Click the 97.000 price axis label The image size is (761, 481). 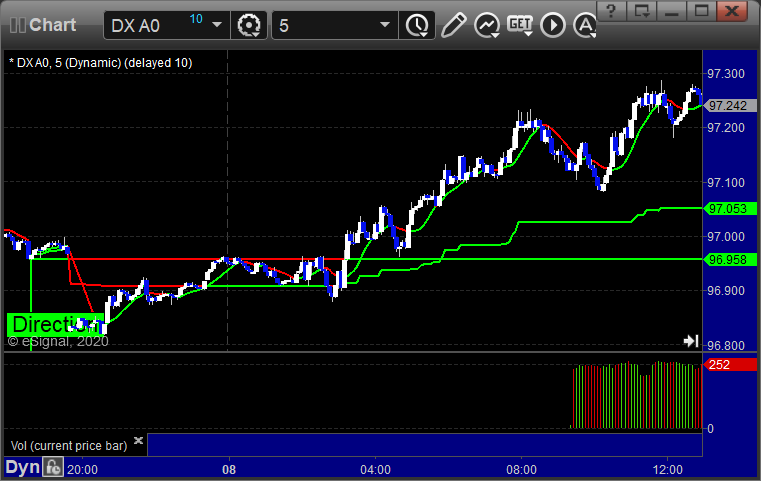coord(726,237)
